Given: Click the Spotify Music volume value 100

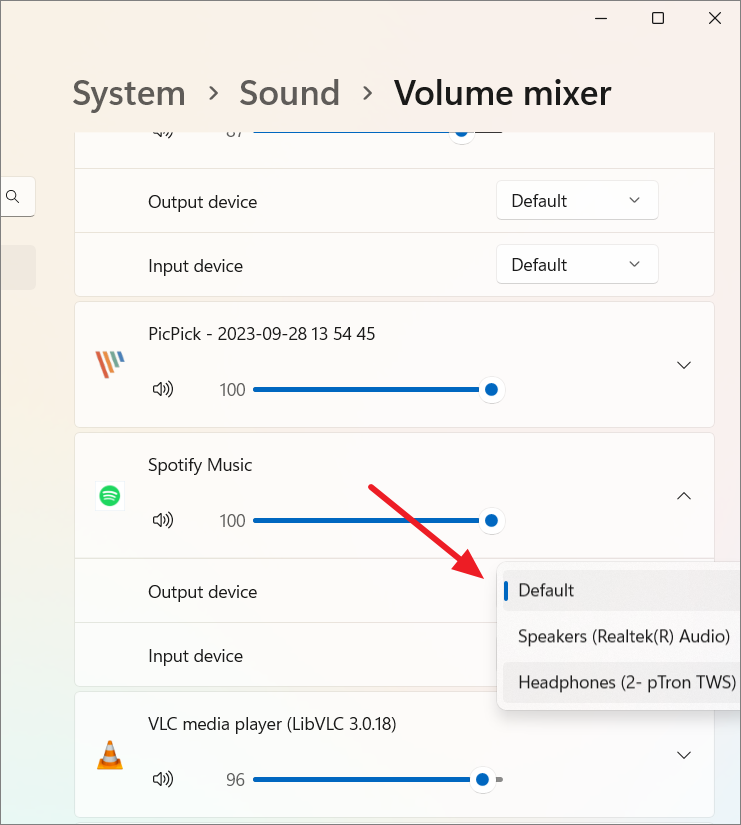Looking at the screenshot, I should click(x=232, y=520).
